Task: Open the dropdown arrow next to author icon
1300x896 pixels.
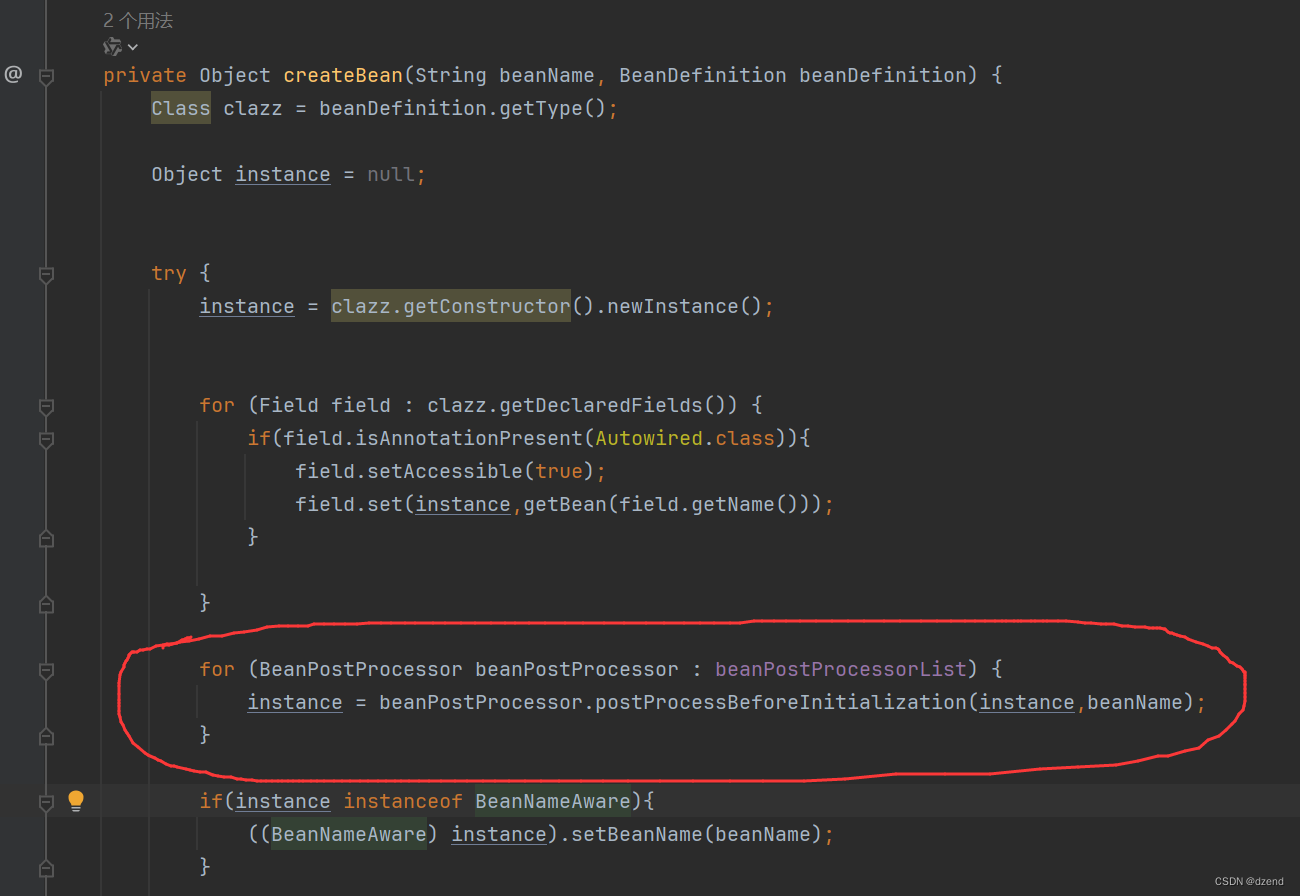Action: coord(133,47)
